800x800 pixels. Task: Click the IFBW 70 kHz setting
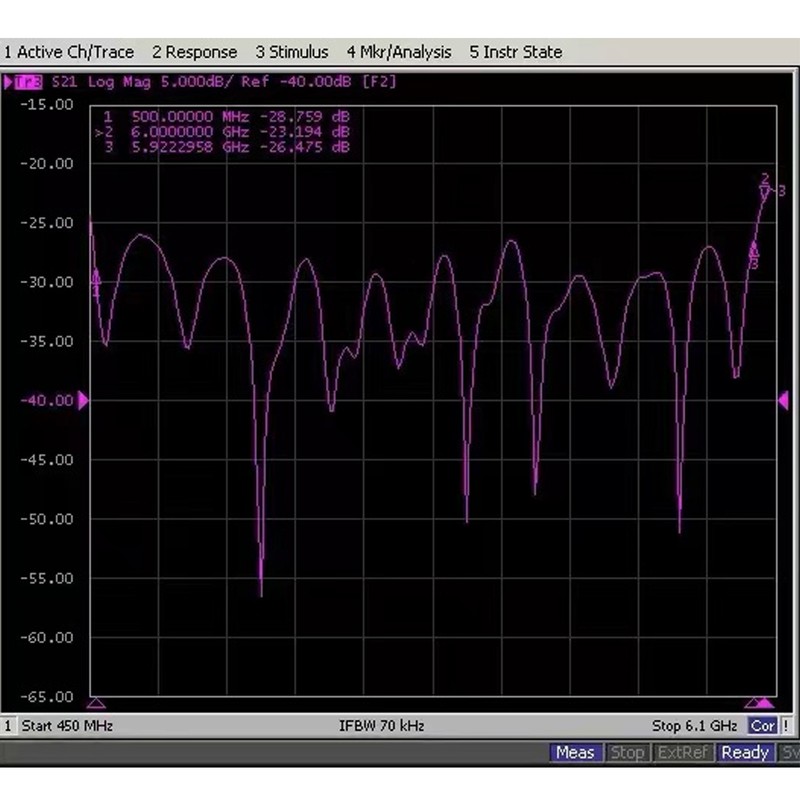coord(383,726)
